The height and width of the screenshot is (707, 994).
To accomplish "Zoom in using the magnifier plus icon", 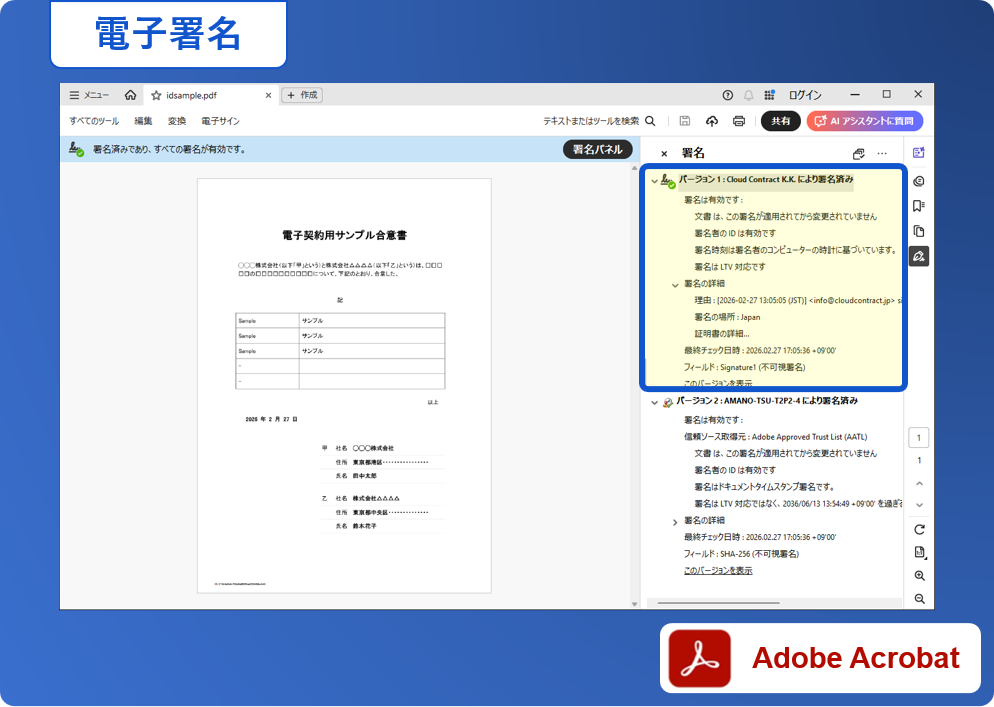I will 919,576.
